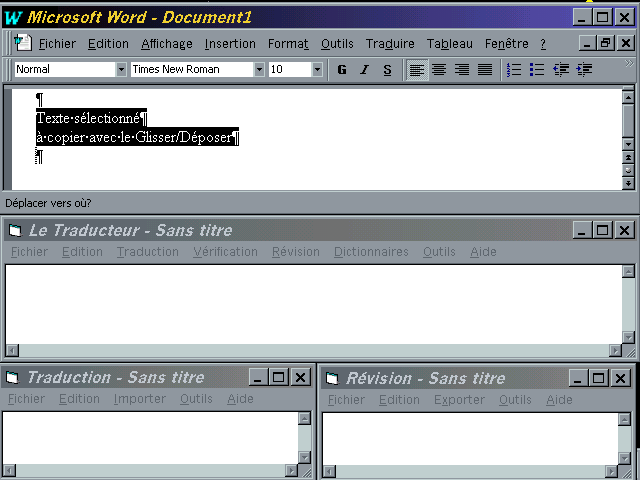Maximize the Traduction window
This screenshot has width=640, height=480.
(279, 377)
